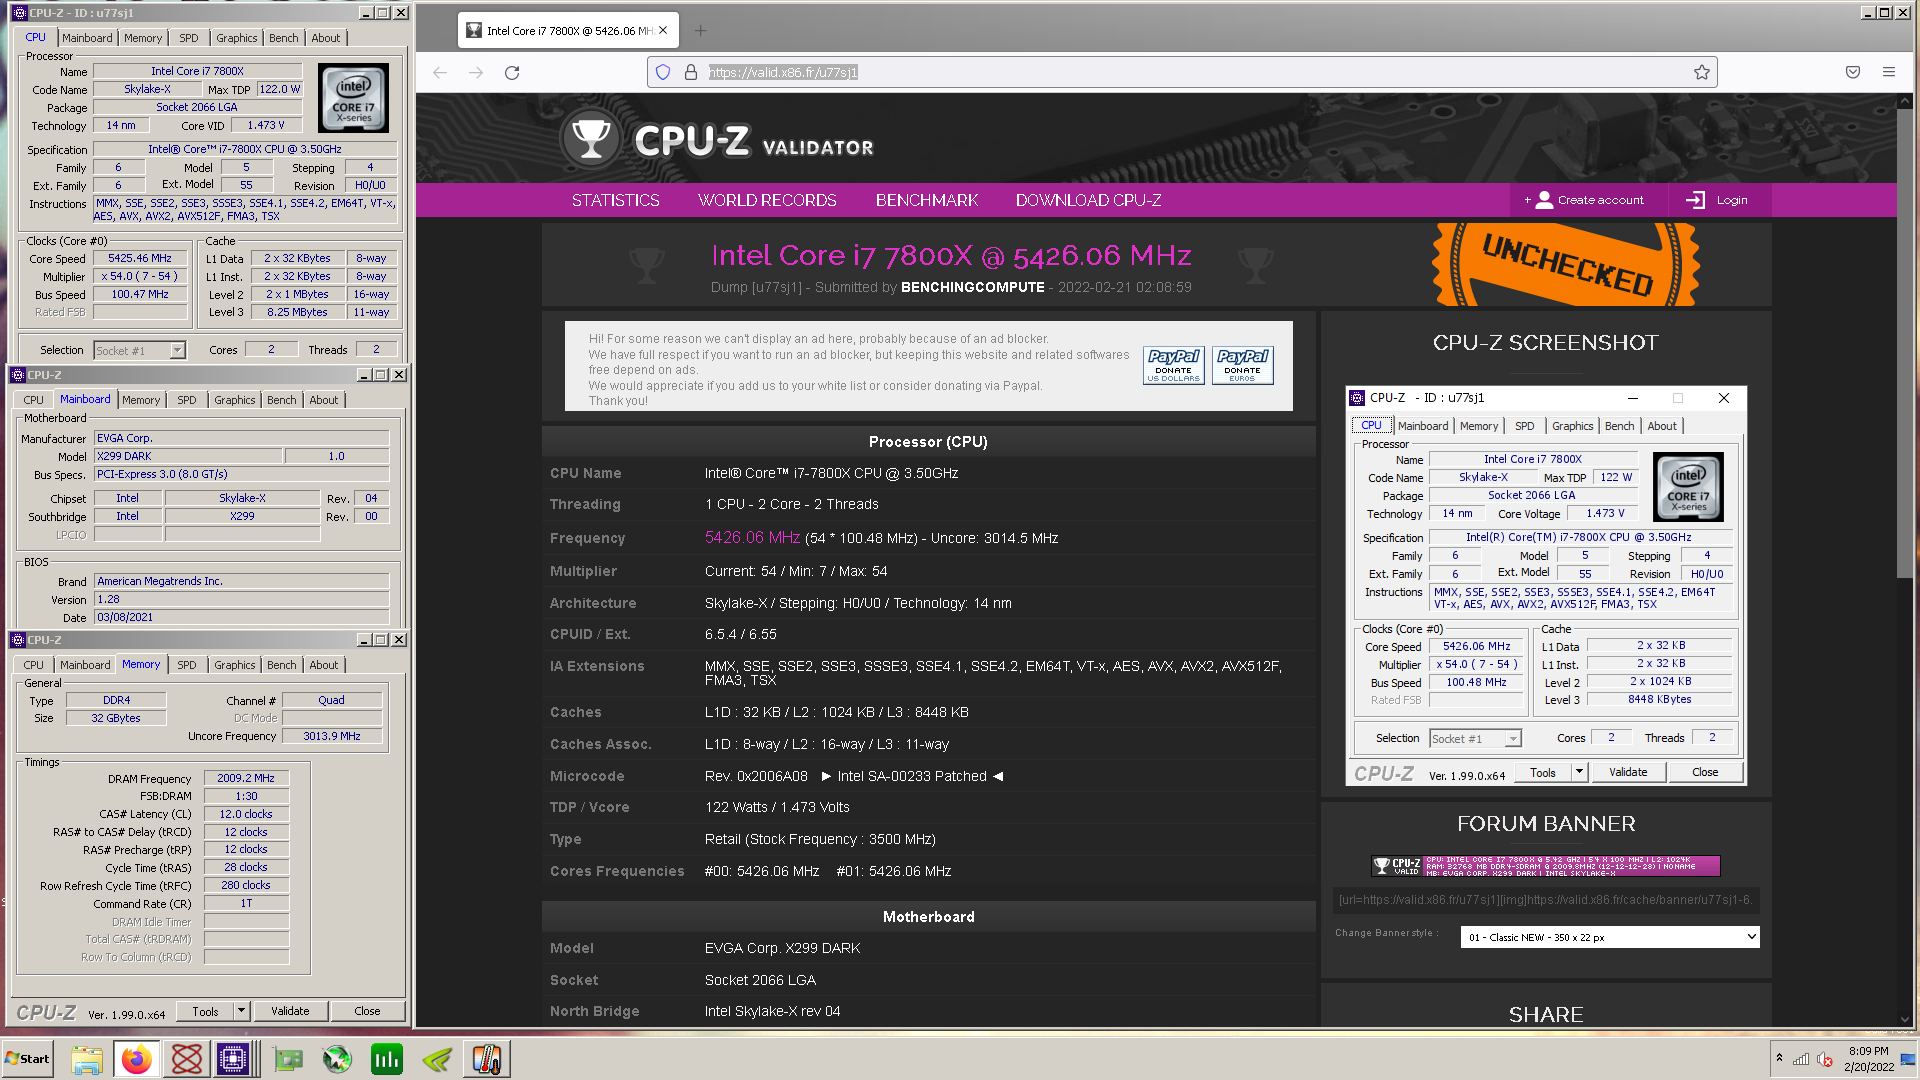Open the BENCHMARK page

(927, 200)
